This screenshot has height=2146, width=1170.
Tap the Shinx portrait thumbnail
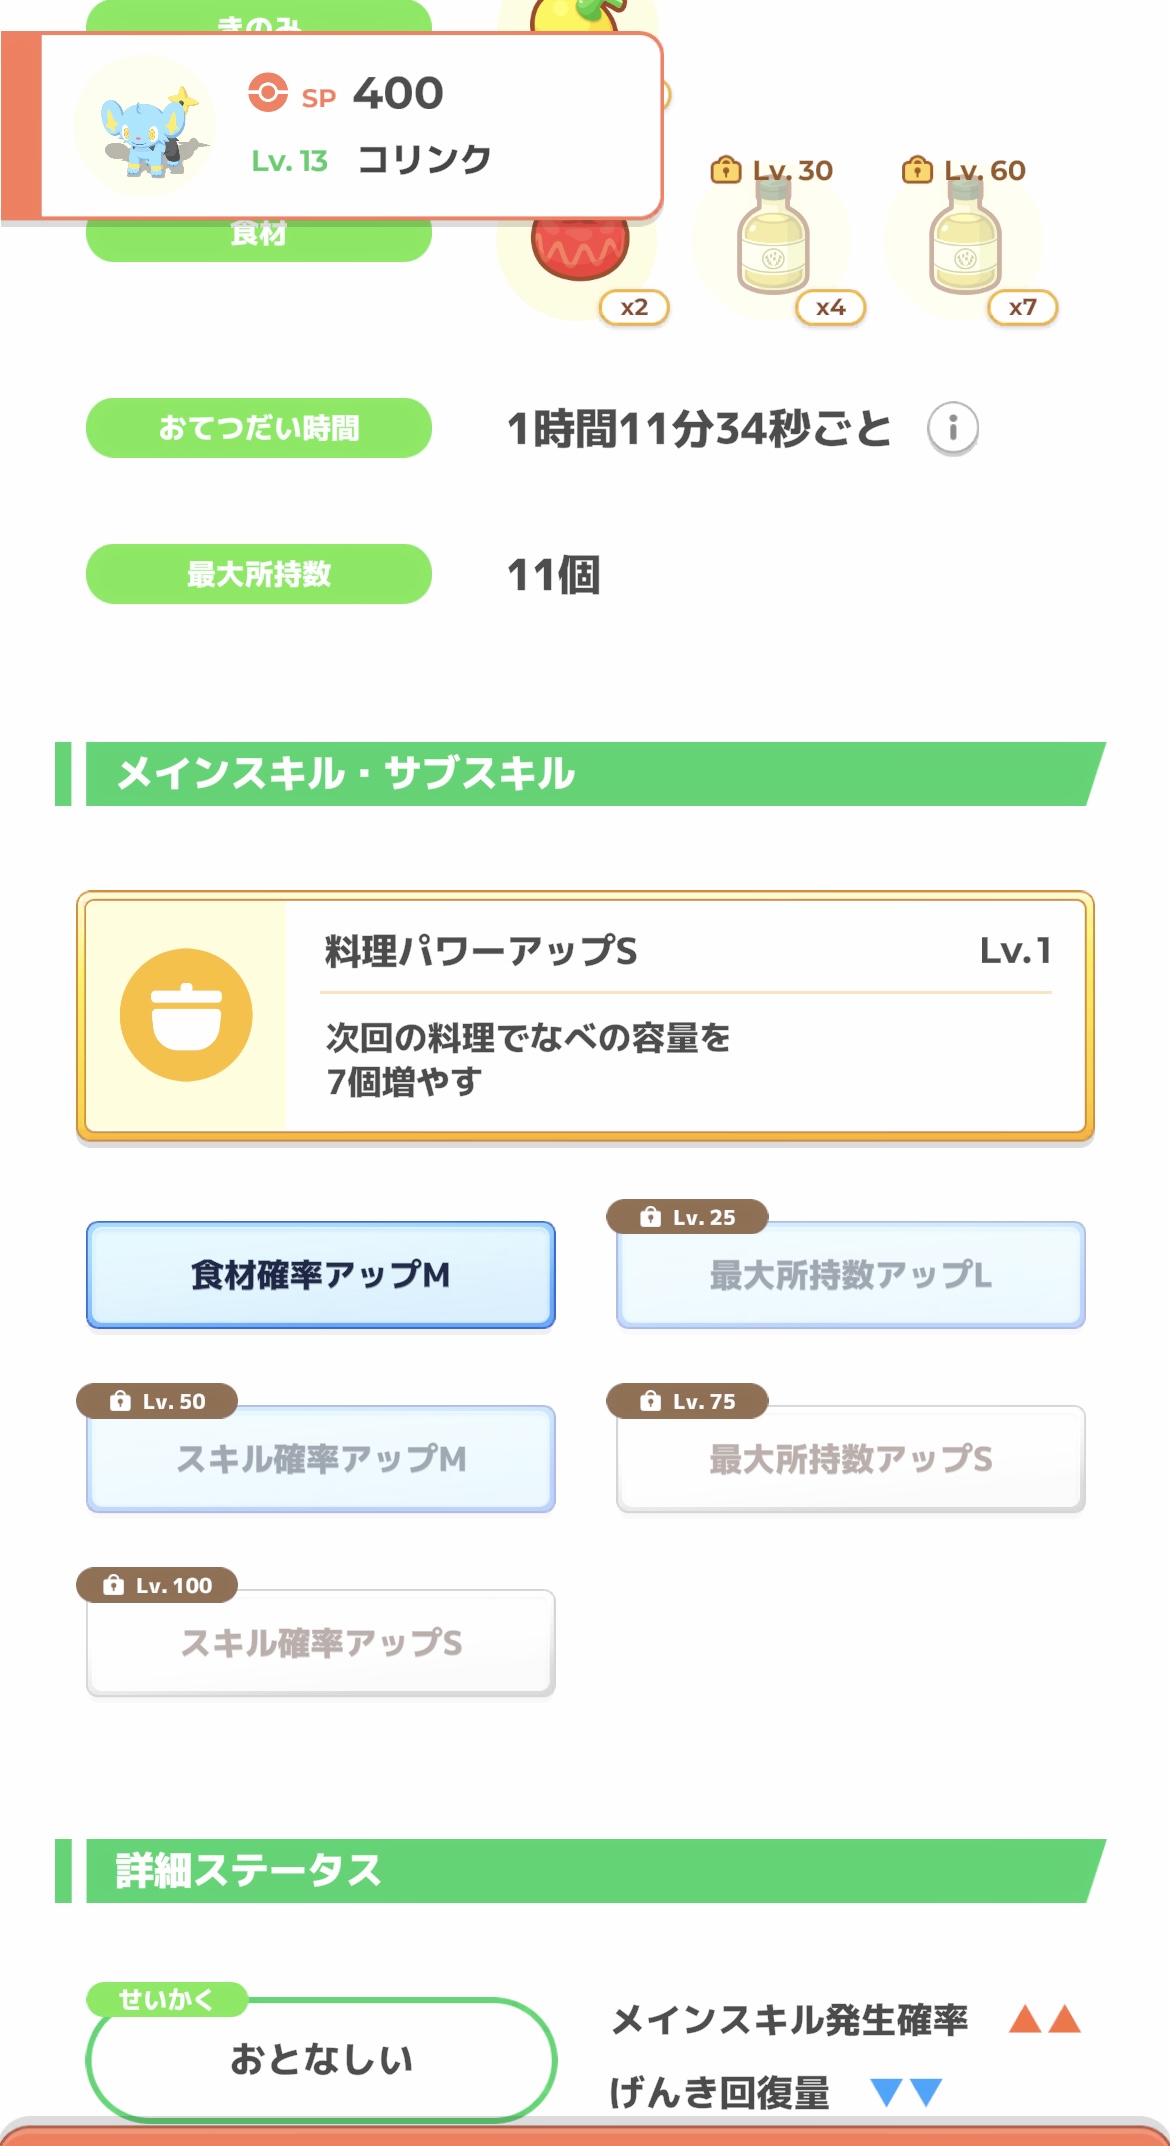point(146,127)
